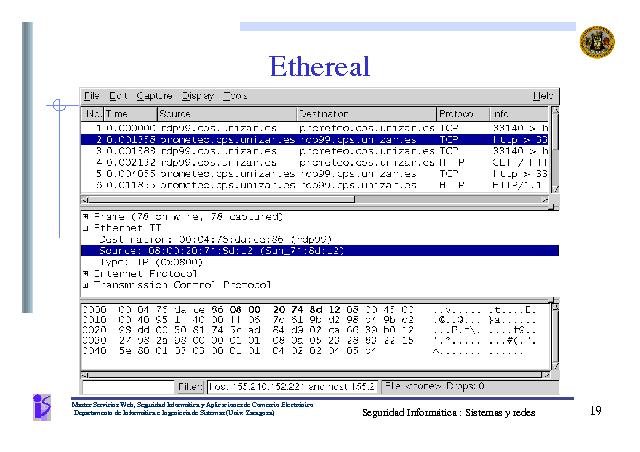Click hex dump row at offset 0010
Viewport: 640px width, 452px height.
309,320
